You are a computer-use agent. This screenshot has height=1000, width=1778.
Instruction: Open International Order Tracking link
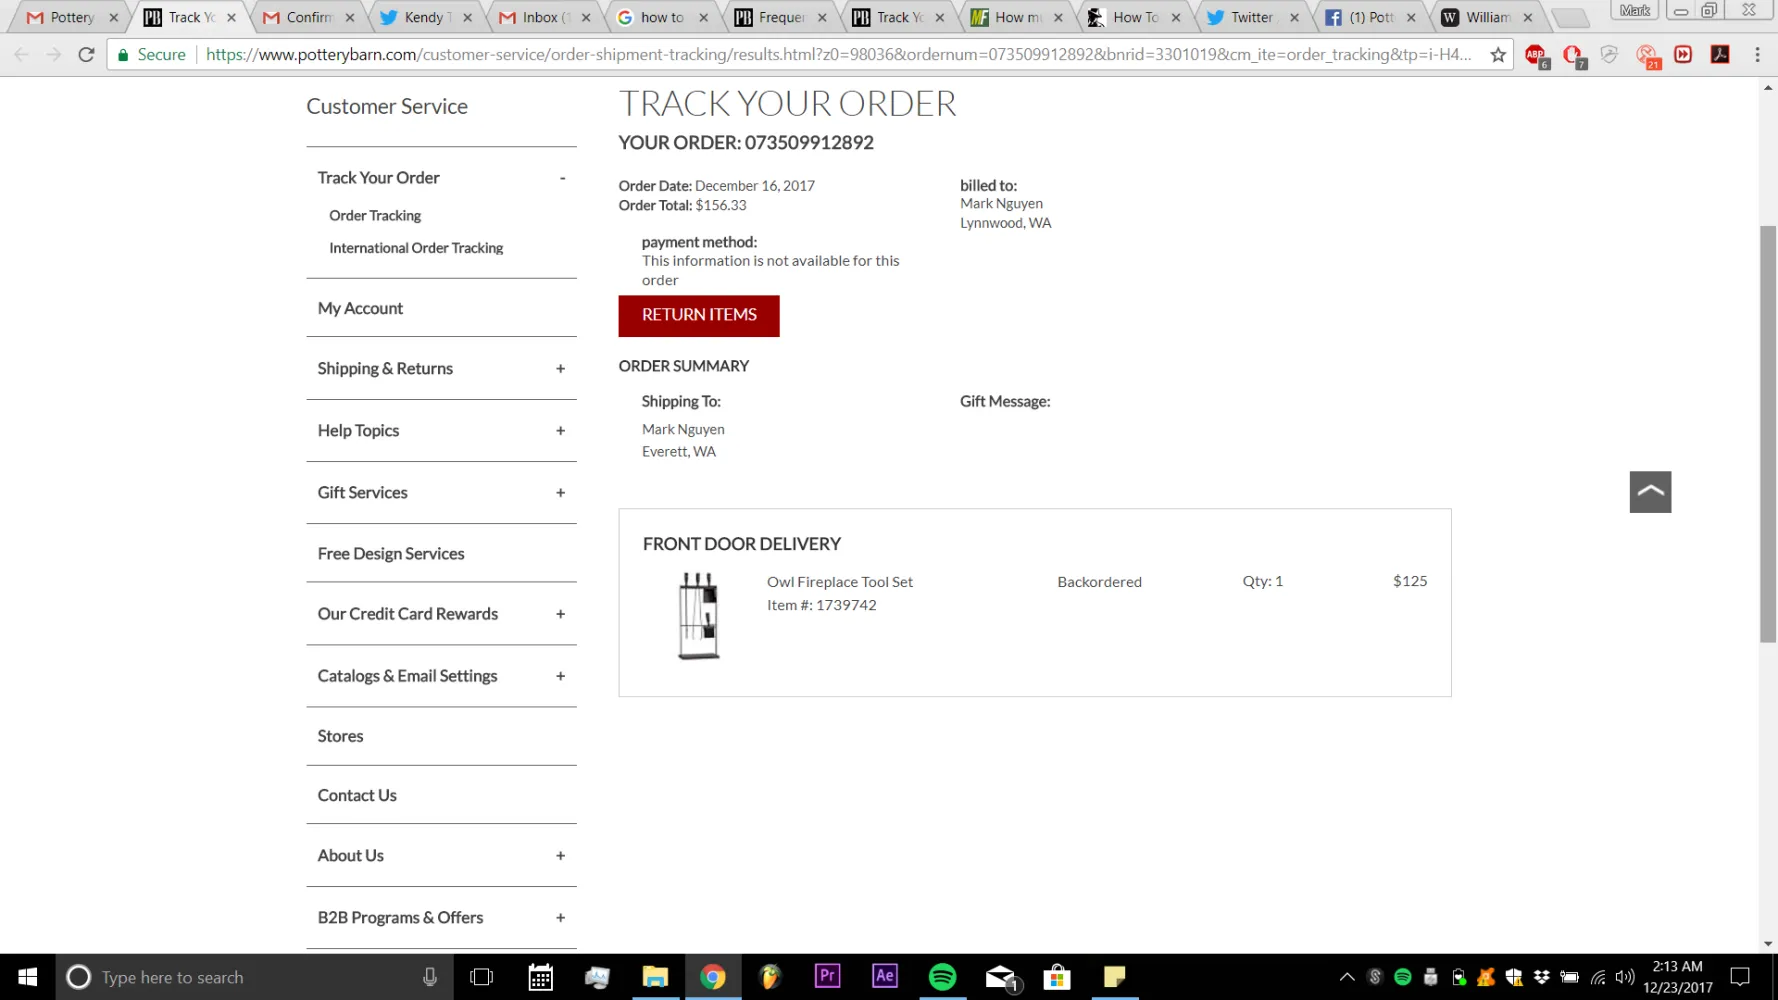click(416, 248)
